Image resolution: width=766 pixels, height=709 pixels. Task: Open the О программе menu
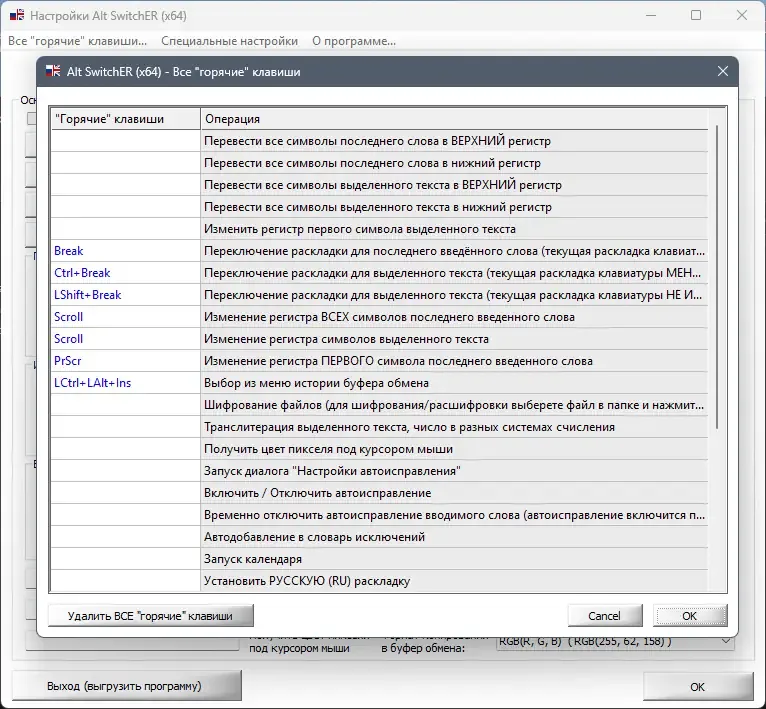[354, 41]
